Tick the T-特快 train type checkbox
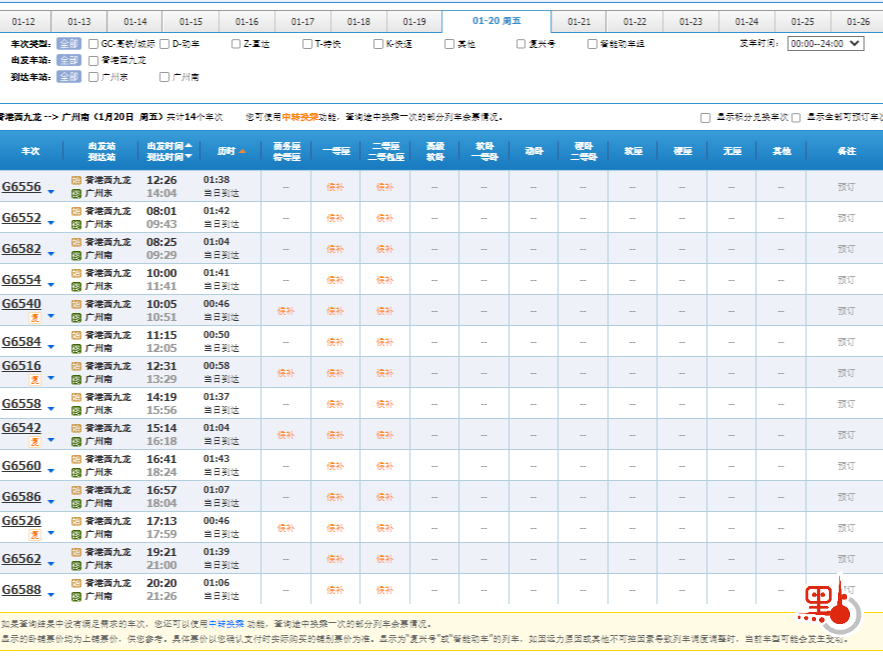Screen dimensions: 883x656 click(307, 44)
